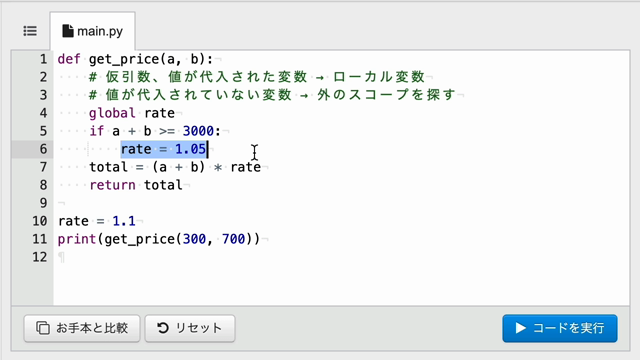
Task: Click the file icon on main.py tab
Action: (68, 31)
